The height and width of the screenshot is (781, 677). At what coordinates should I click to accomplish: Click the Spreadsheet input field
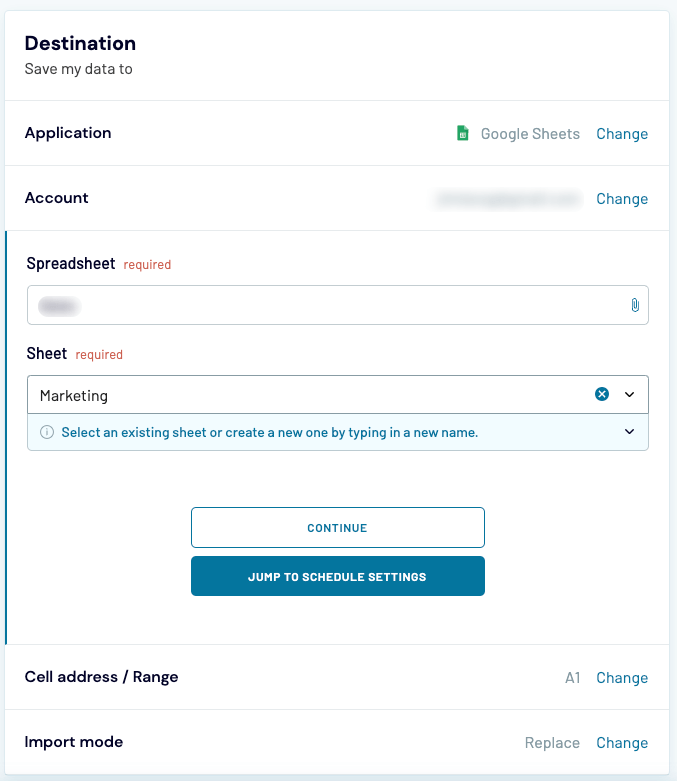tap(338, 305)
